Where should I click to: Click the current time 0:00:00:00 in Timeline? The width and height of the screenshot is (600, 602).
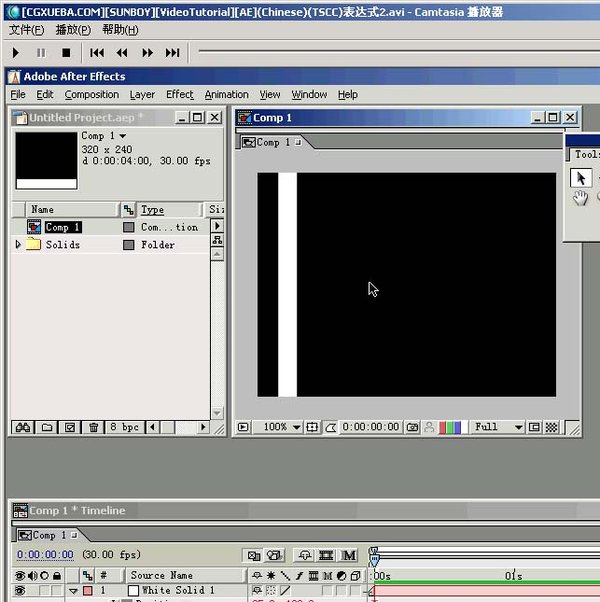45,554
